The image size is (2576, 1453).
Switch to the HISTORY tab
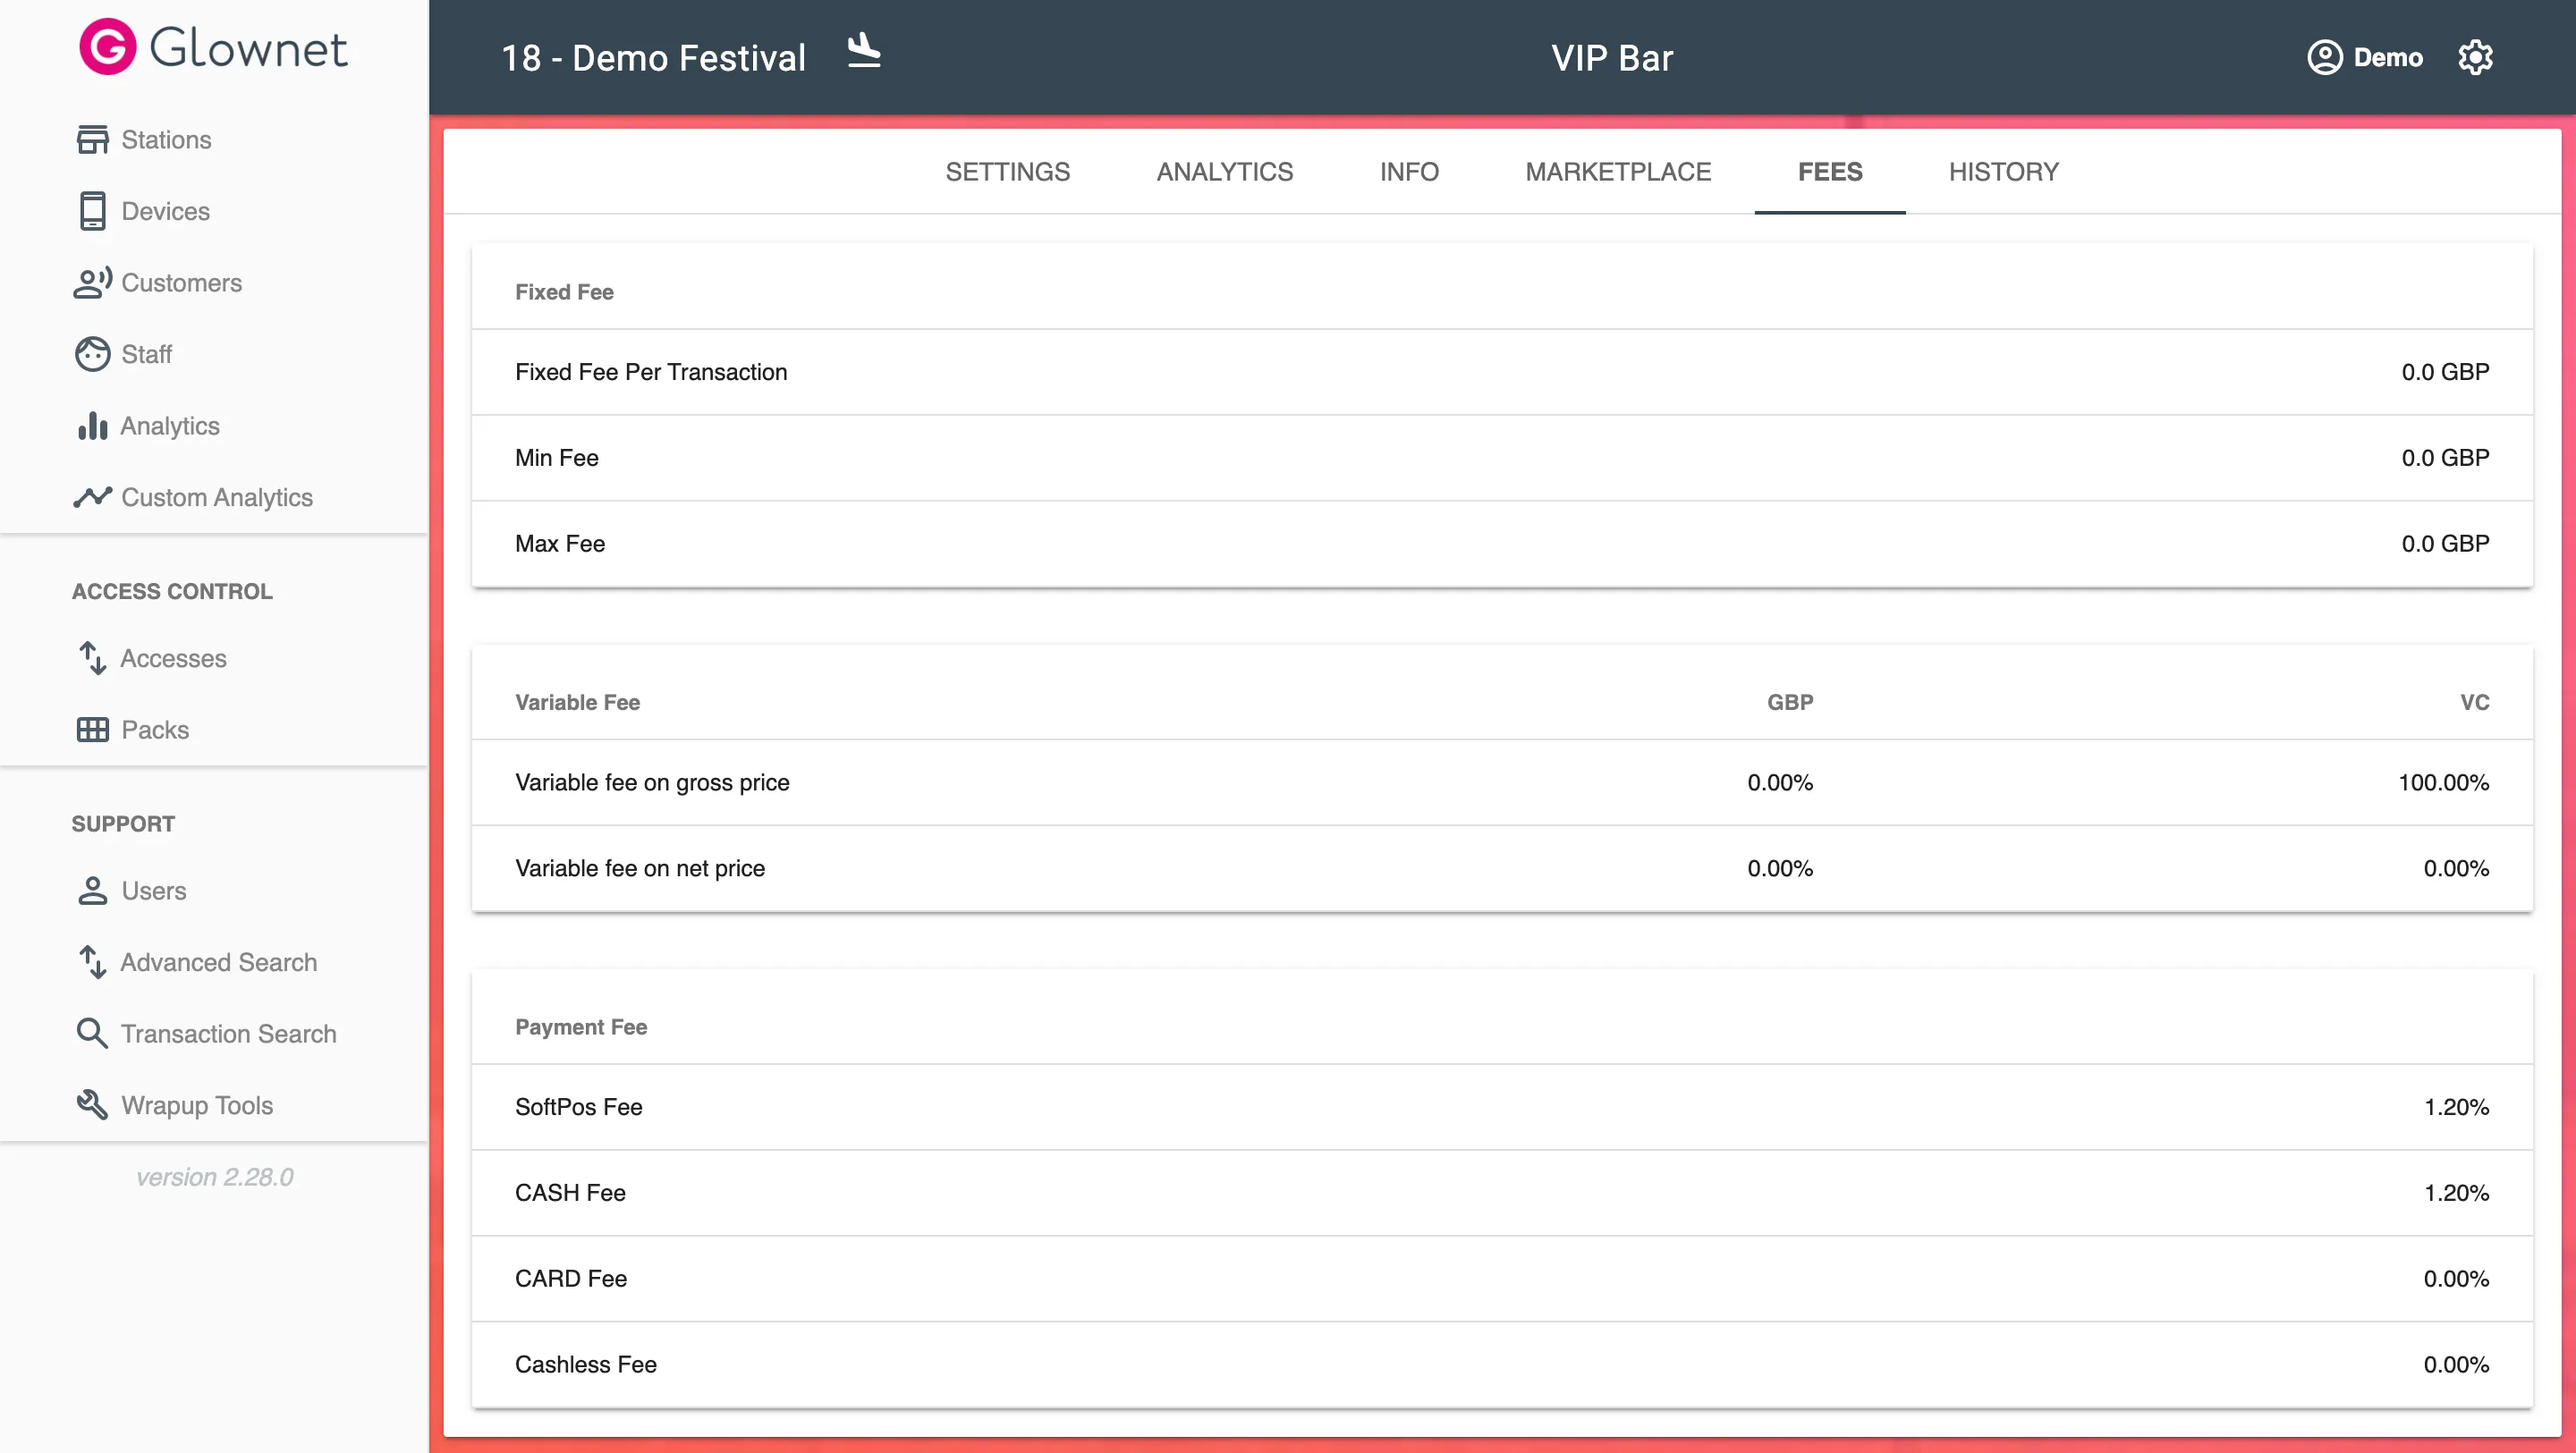2002,171
